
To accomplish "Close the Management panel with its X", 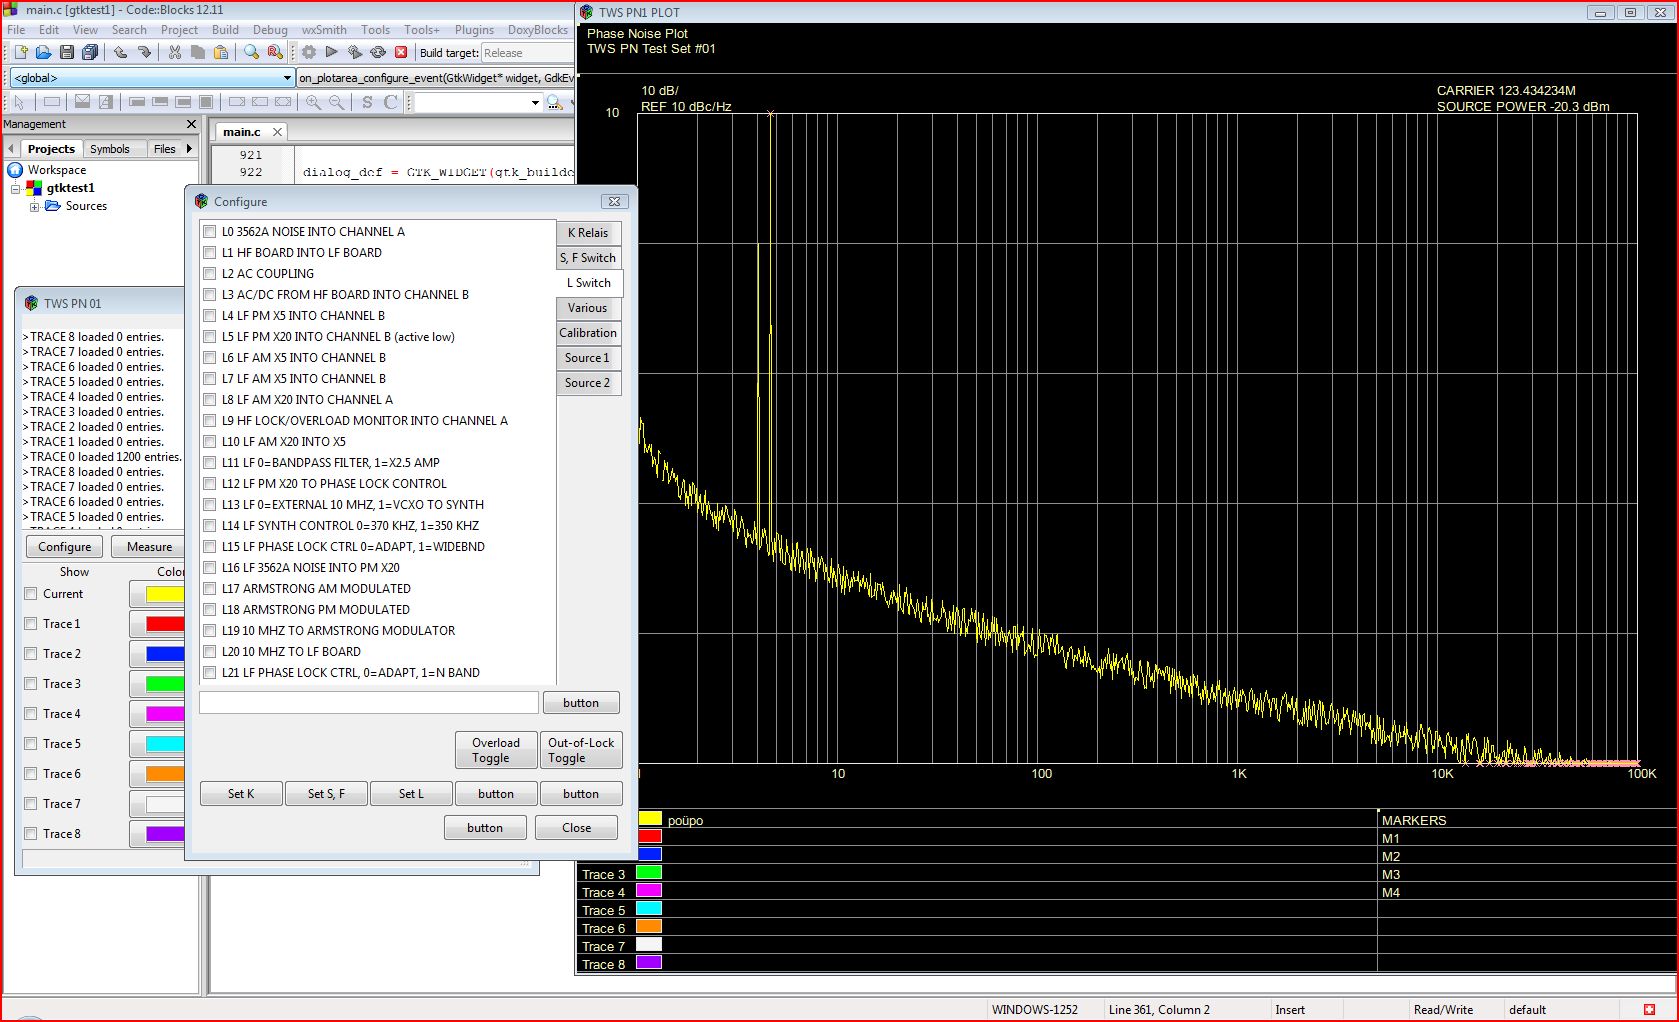I will coord(191,124).
